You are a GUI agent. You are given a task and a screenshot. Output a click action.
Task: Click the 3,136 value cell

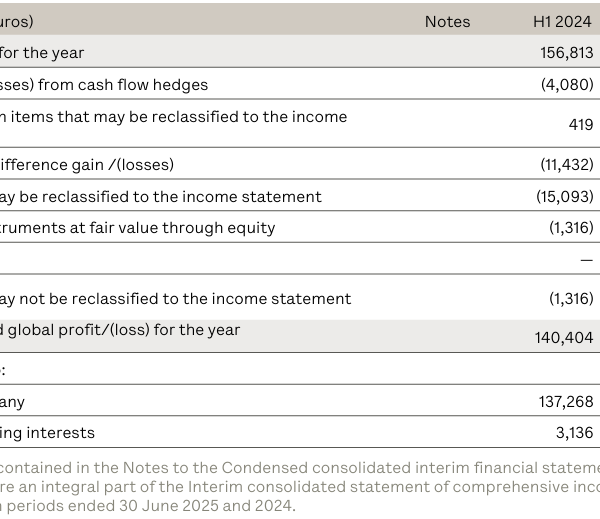tap(573, 433)
